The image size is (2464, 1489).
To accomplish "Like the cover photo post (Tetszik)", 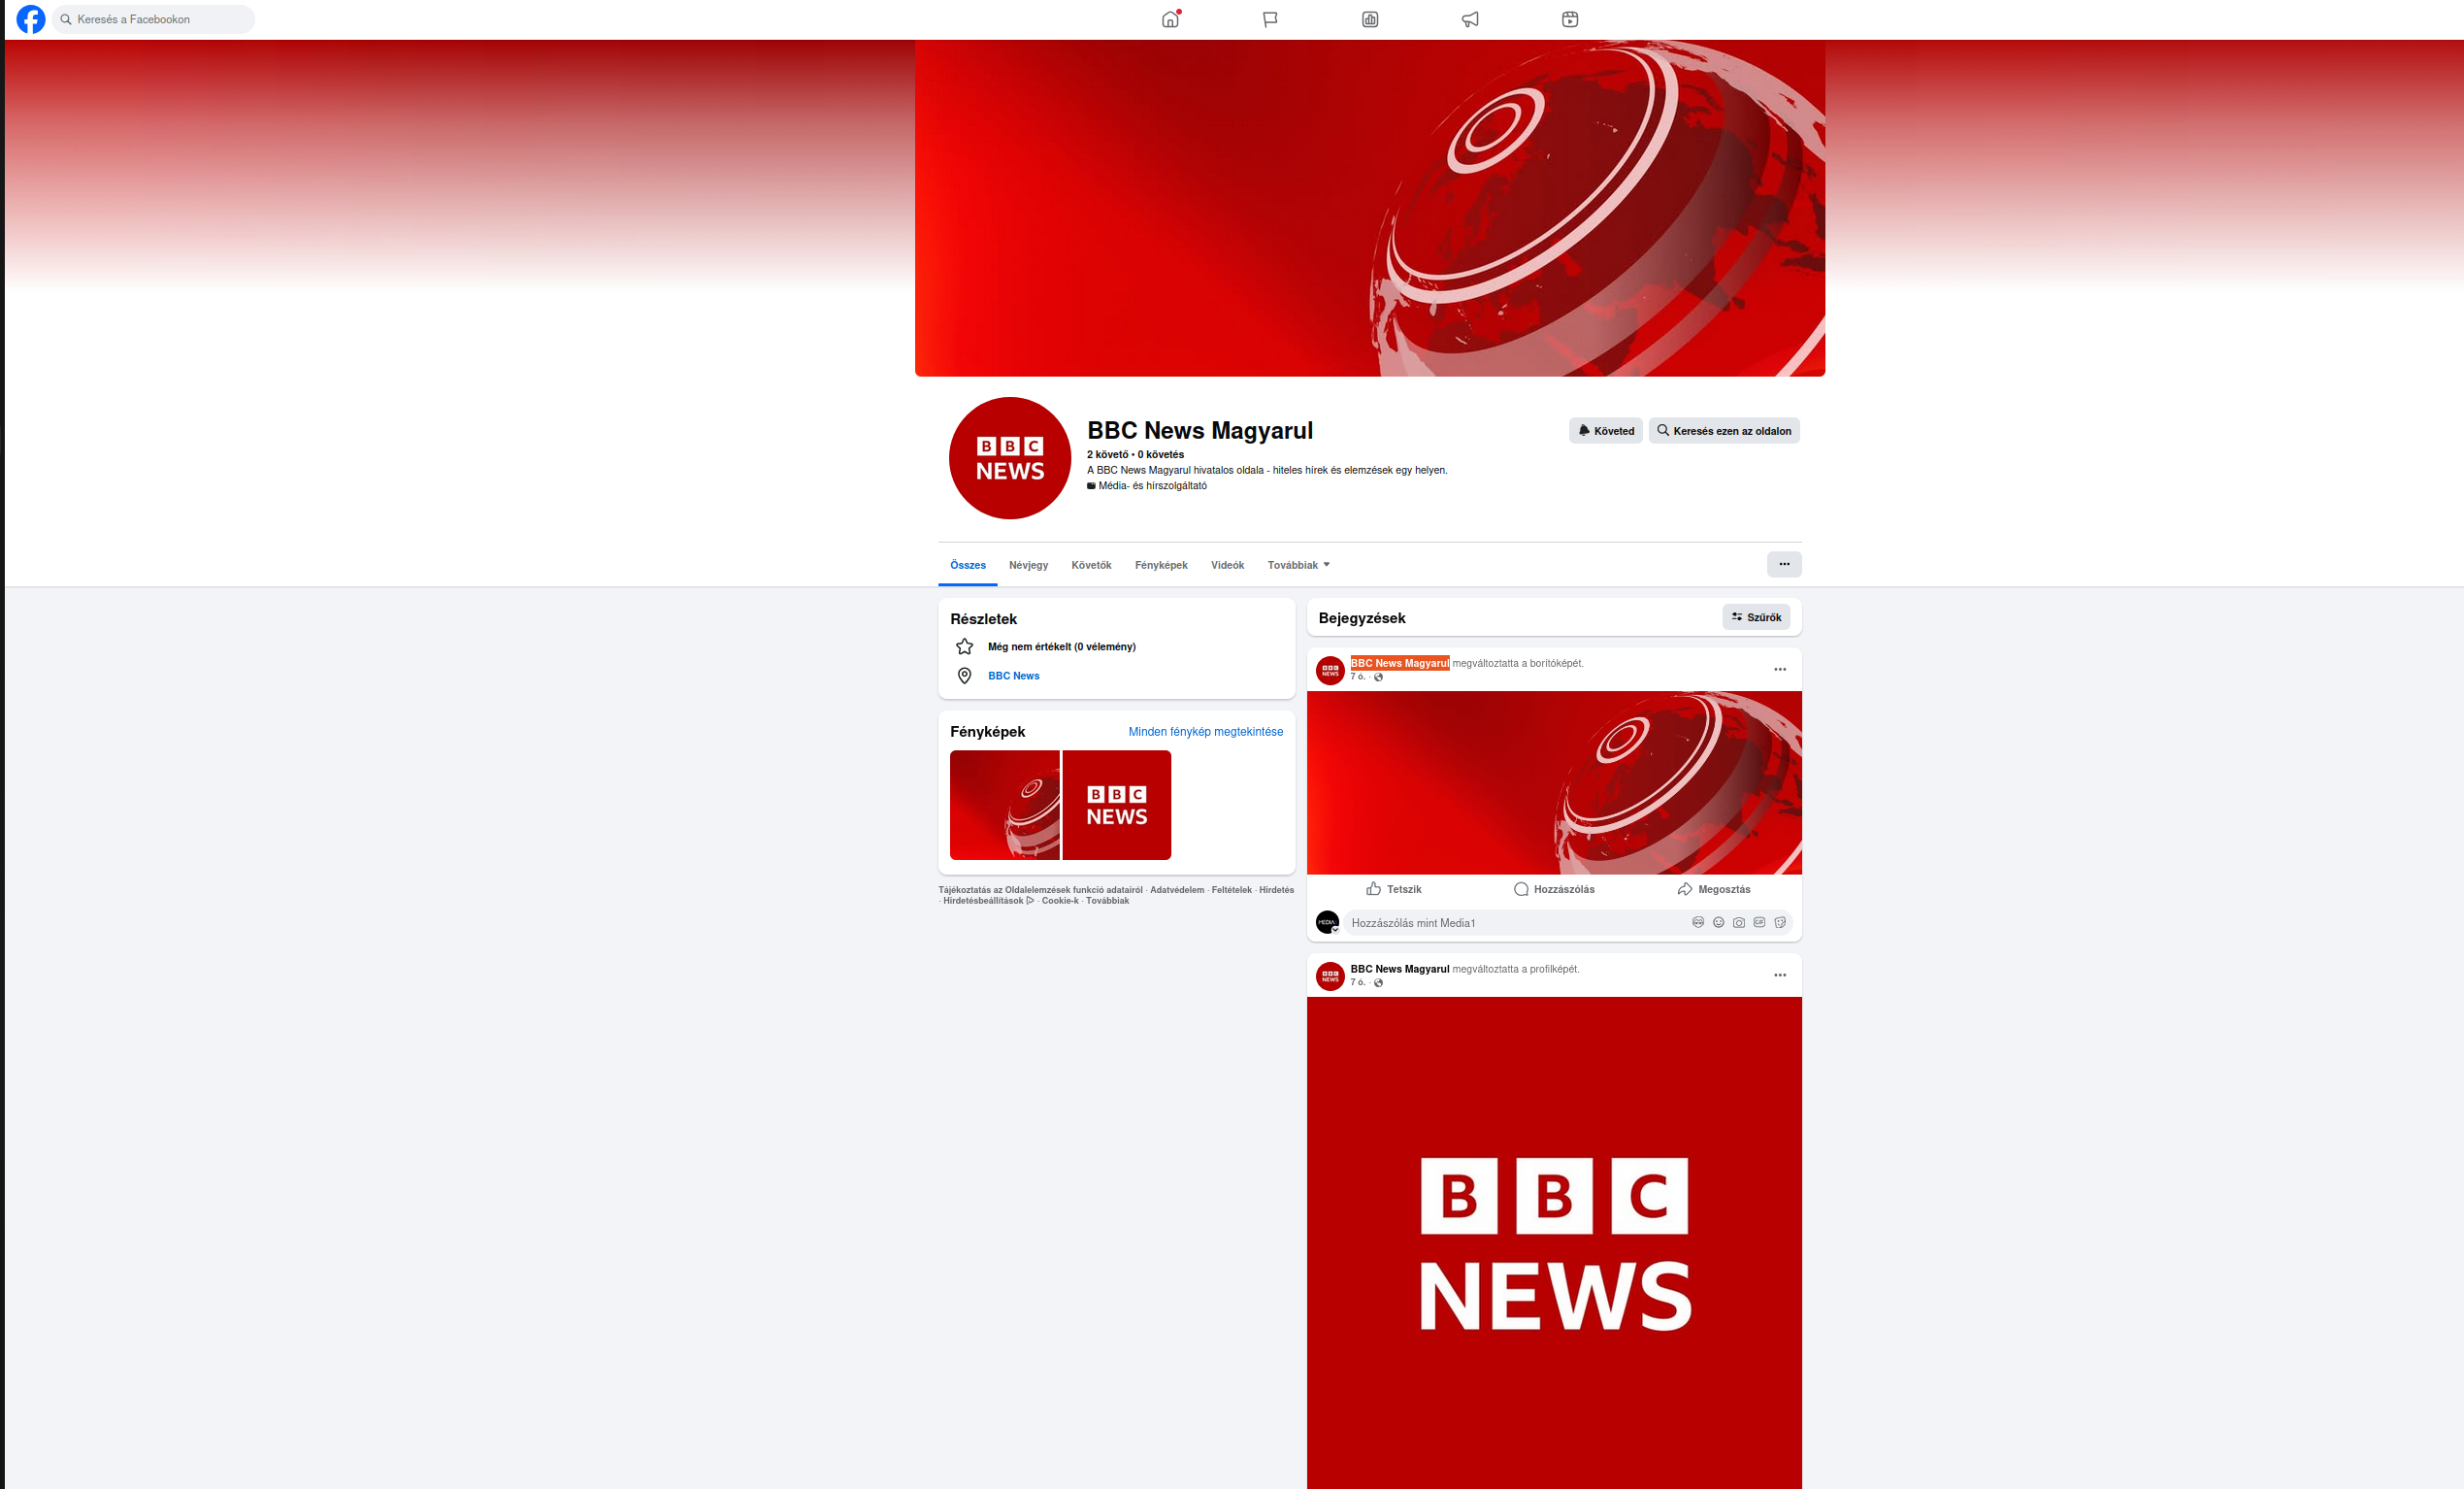I will [1393, 889].
